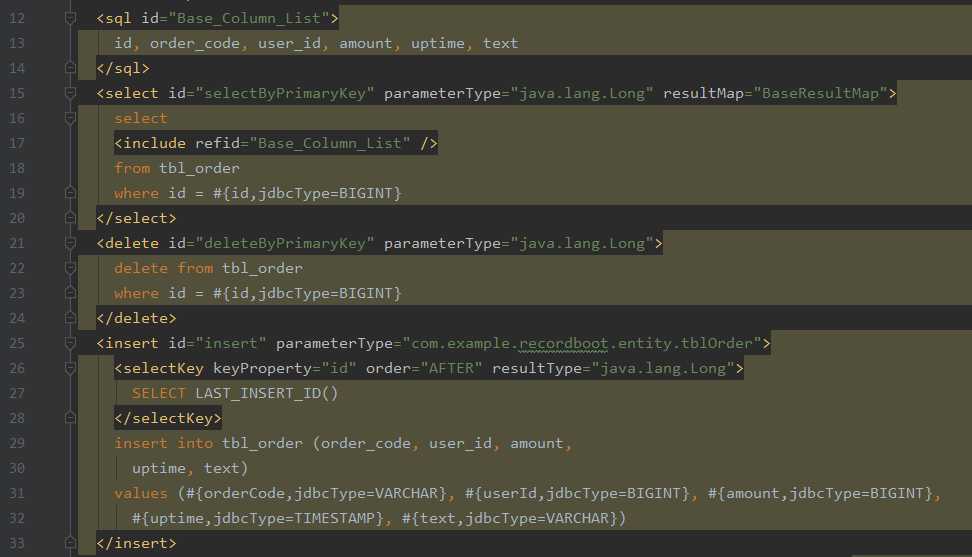Place cursor in "Base_Column_List" on the sql id line
Image resolution: width=972 pixels, height=557 pixels.
coord(249,19)
